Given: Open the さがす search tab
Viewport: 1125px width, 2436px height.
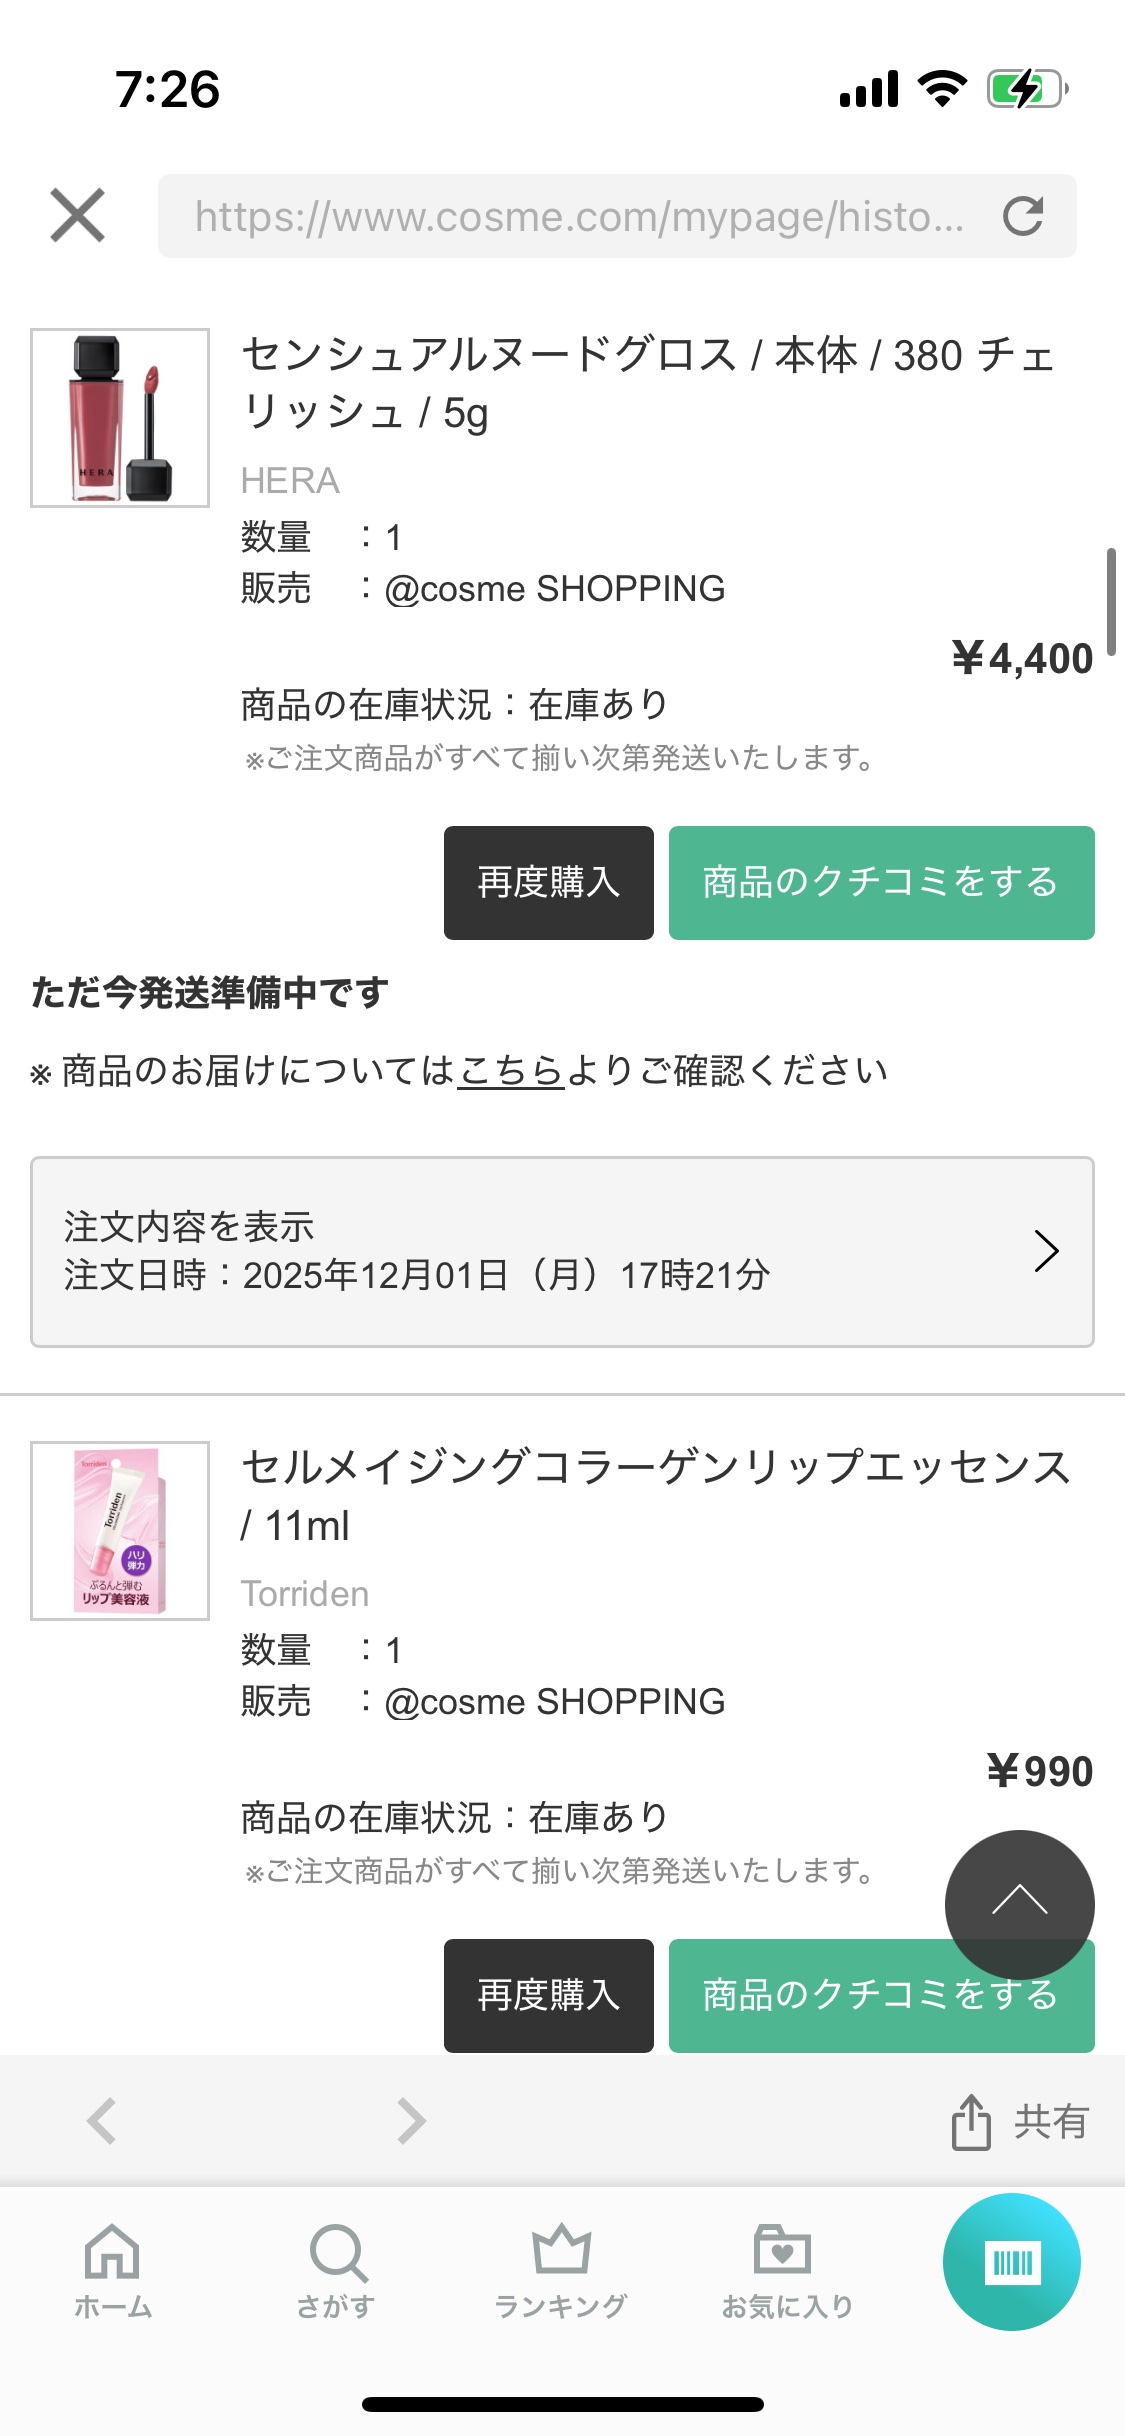Looking at the screenshot, I should coord(337,2270).
